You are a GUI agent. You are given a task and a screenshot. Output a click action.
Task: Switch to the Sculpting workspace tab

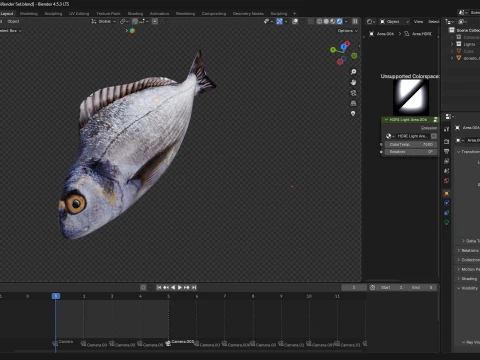53,14
